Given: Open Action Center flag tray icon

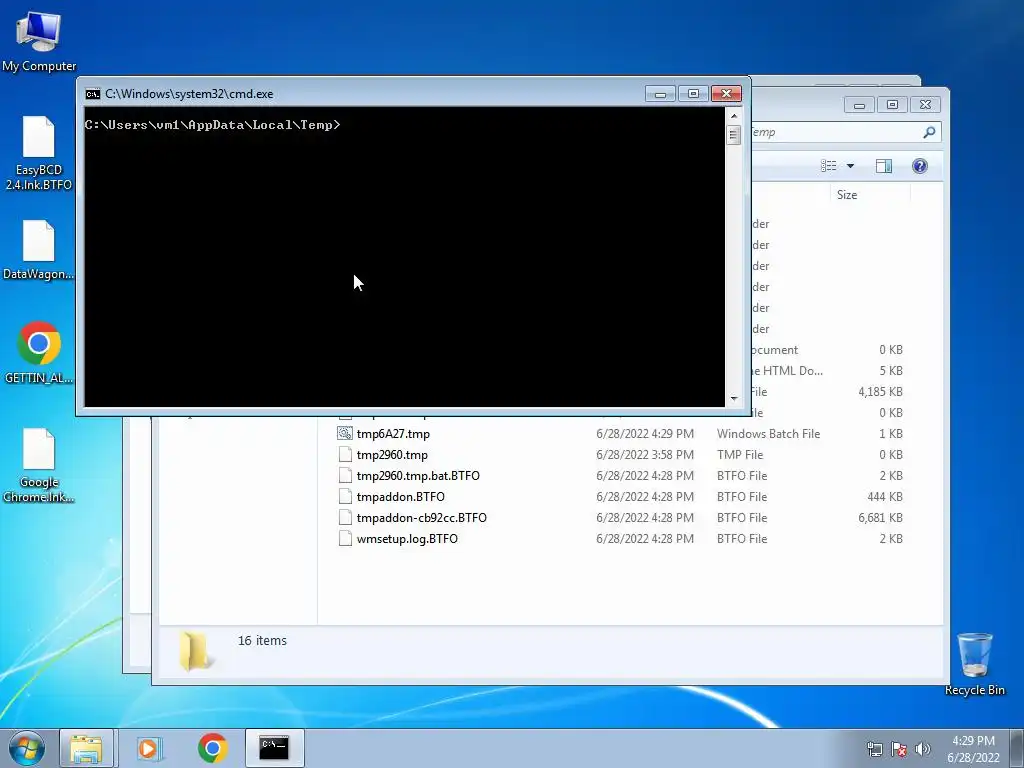Looking at the screenshot, I should (899, 749).
